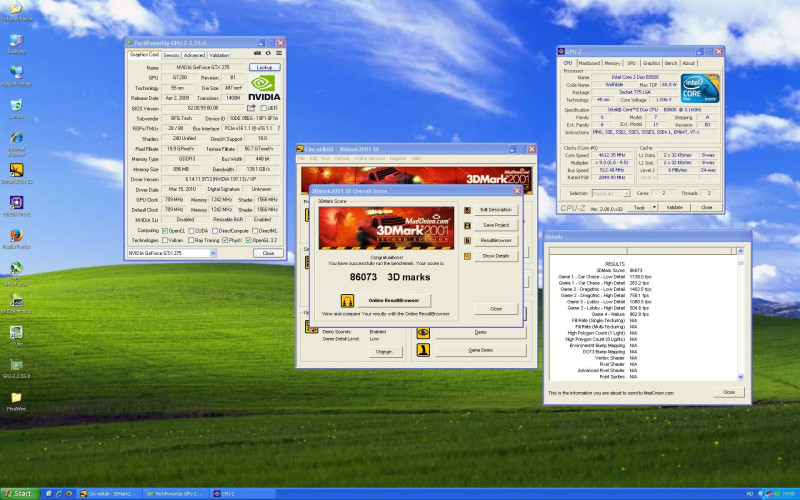Open the Mainboard tab in CPU-Z
Viewport: 800px width, 500px height.
point(589,63)
